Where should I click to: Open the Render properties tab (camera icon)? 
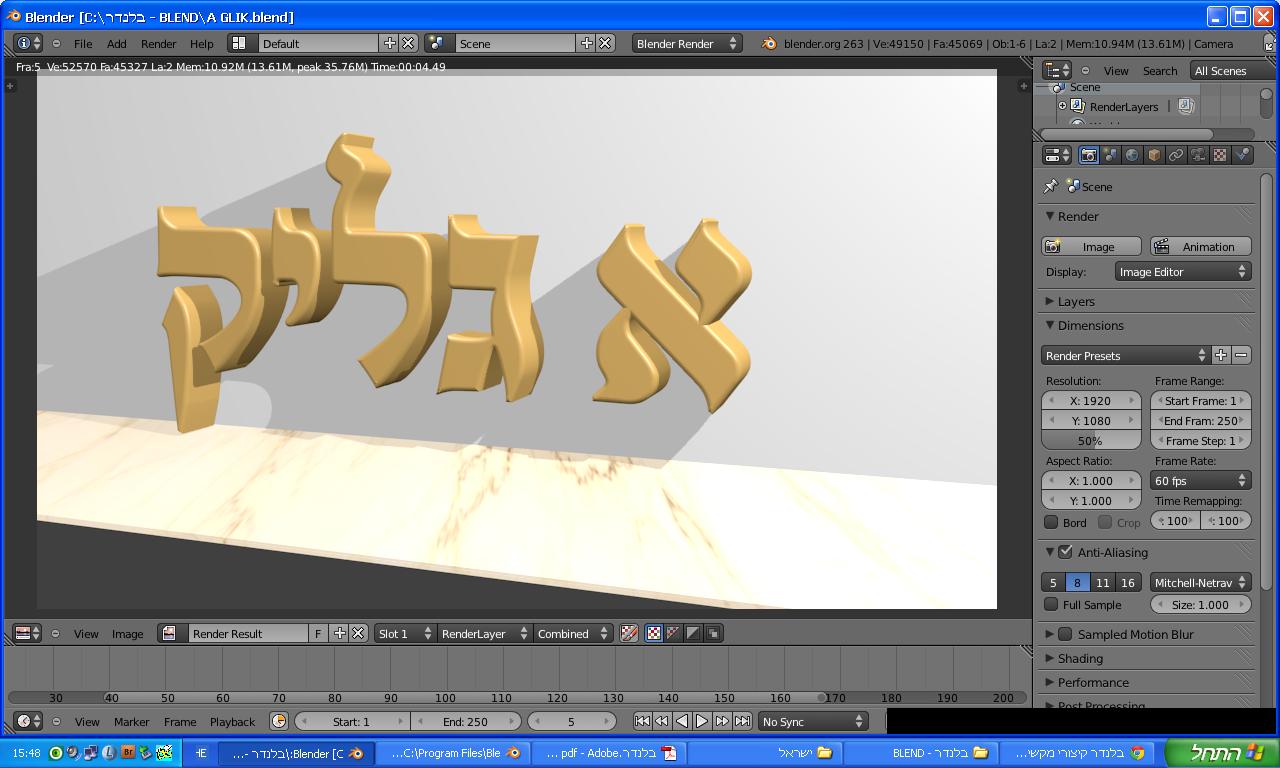click(x=1088, y=155)
